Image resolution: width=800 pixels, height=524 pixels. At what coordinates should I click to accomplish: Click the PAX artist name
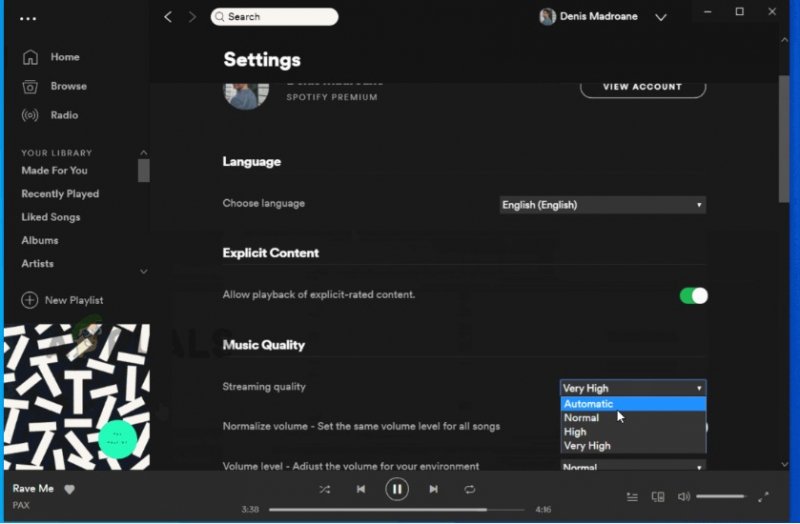[x=21, y=505]
